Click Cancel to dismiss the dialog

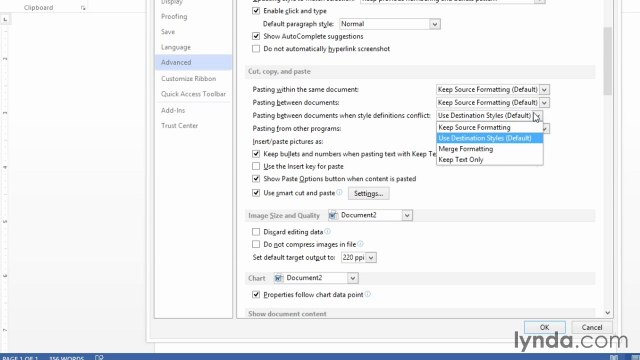click(x=591, y=327)
